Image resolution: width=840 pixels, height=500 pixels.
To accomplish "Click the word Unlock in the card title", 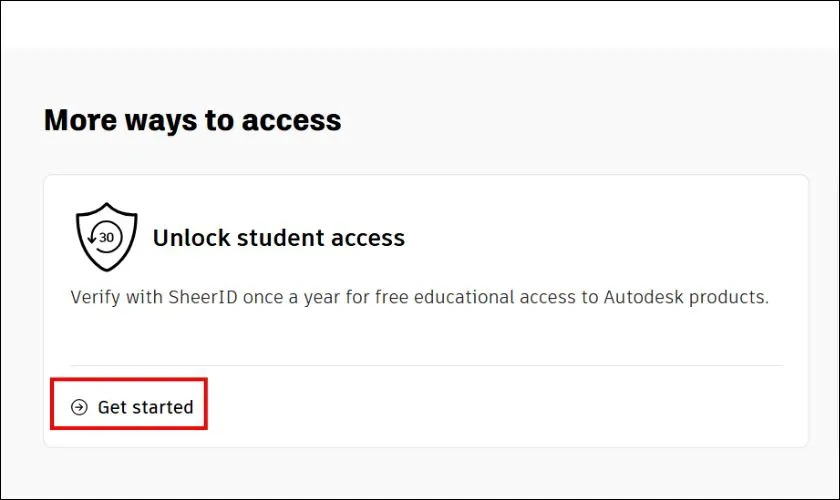I will coord(186,238).
